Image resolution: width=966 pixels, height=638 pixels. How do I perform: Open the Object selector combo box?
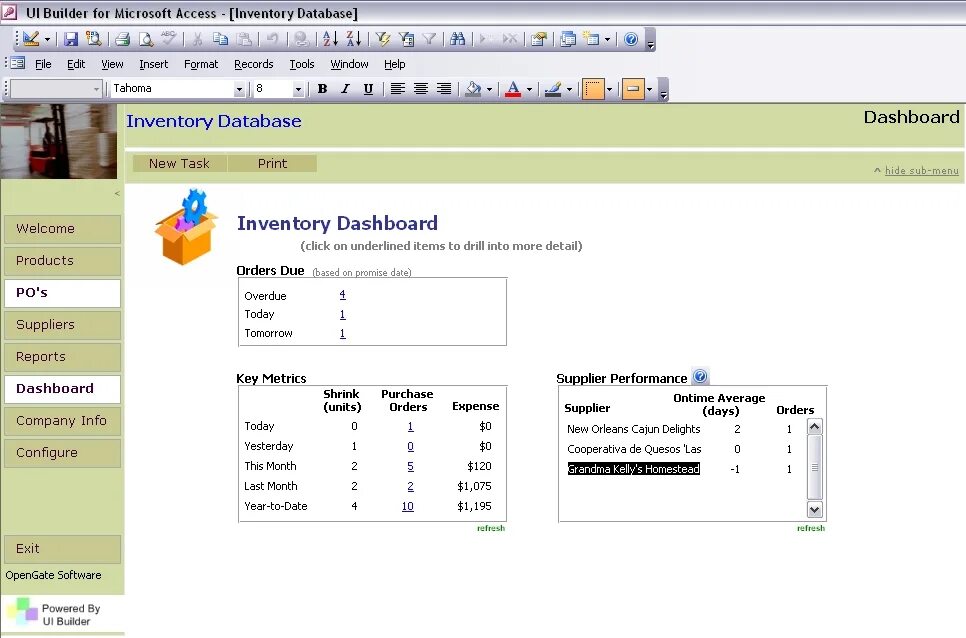click(x=55, y=89)
